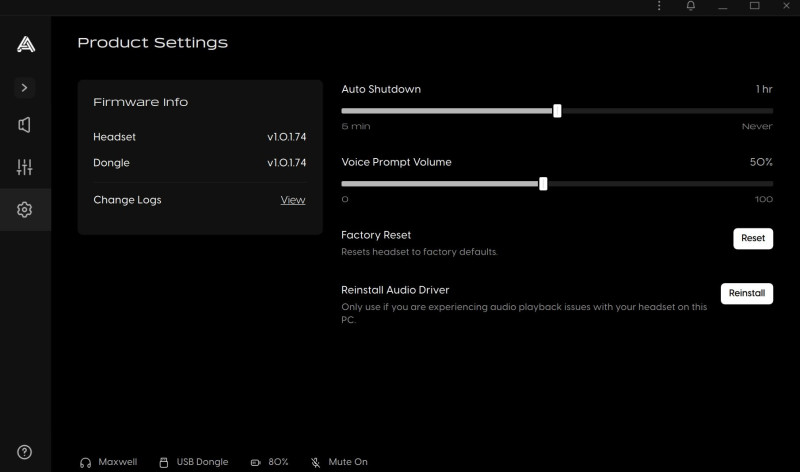Click the Audeze logo icon
The width and height of the screenshot is (800, 472).
(x=25, y=43)
